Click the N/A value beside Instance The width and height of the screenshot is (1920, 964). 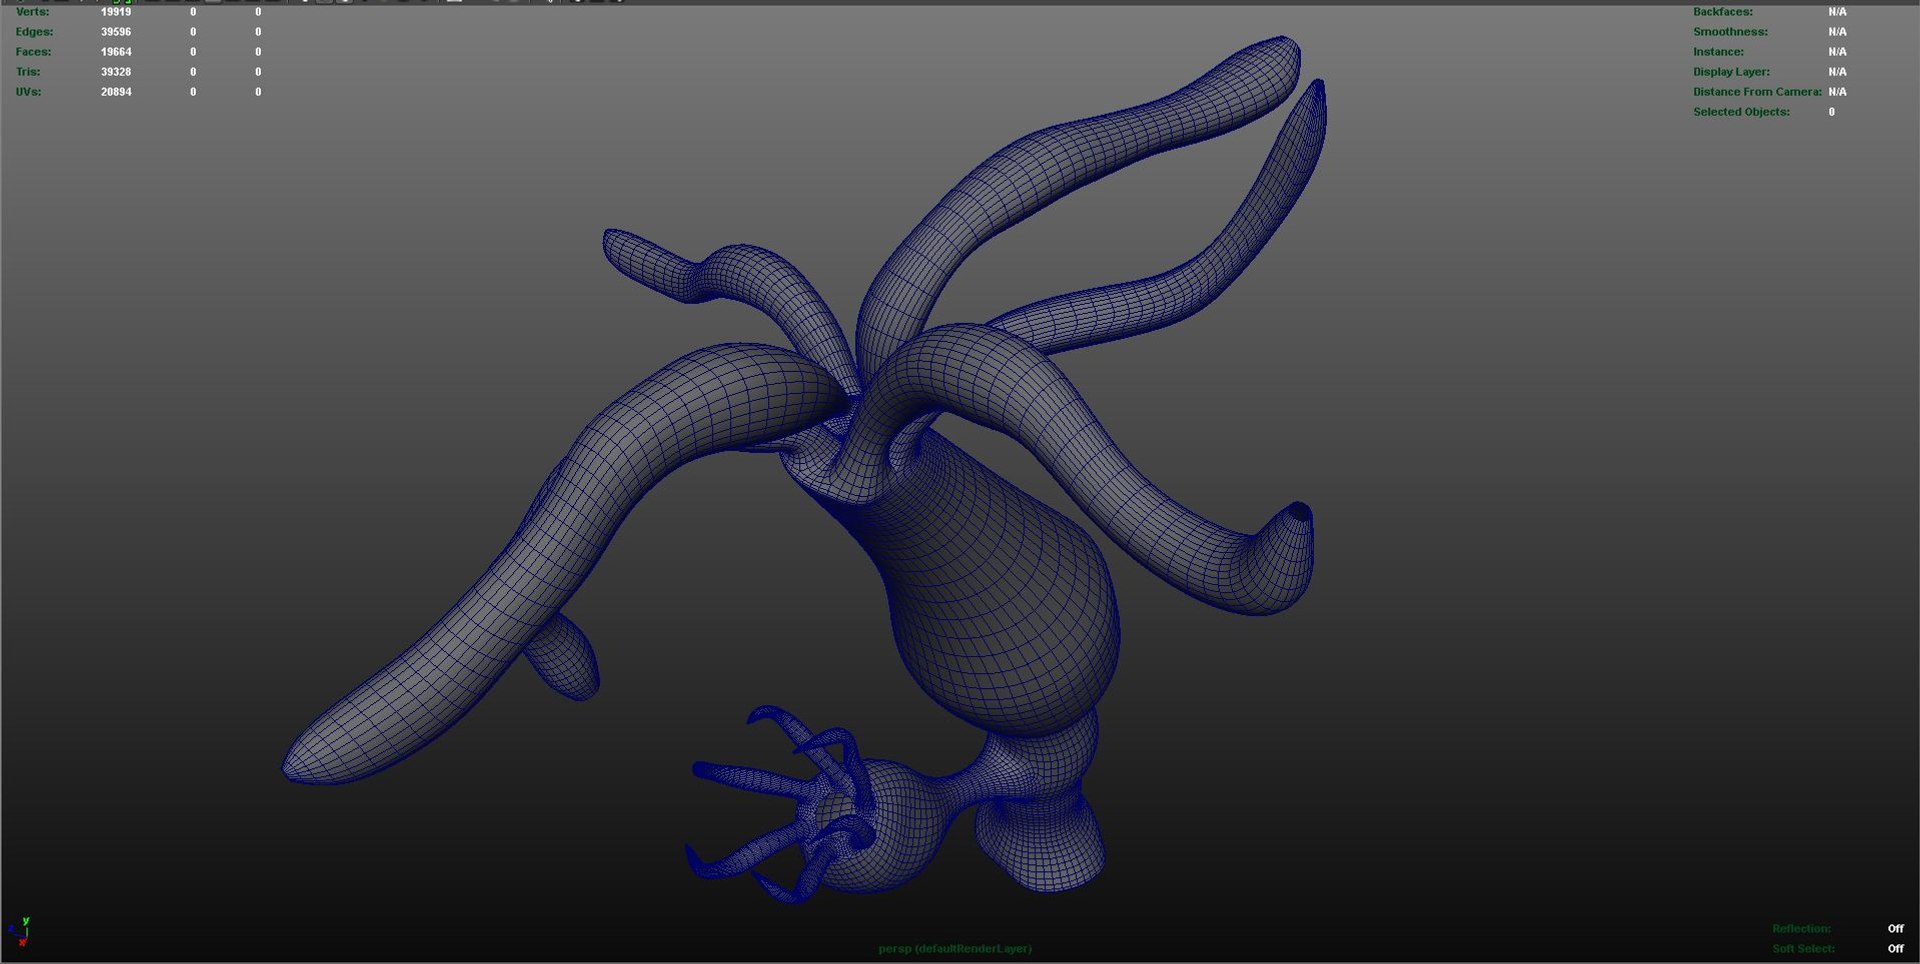pos(1837,52)
